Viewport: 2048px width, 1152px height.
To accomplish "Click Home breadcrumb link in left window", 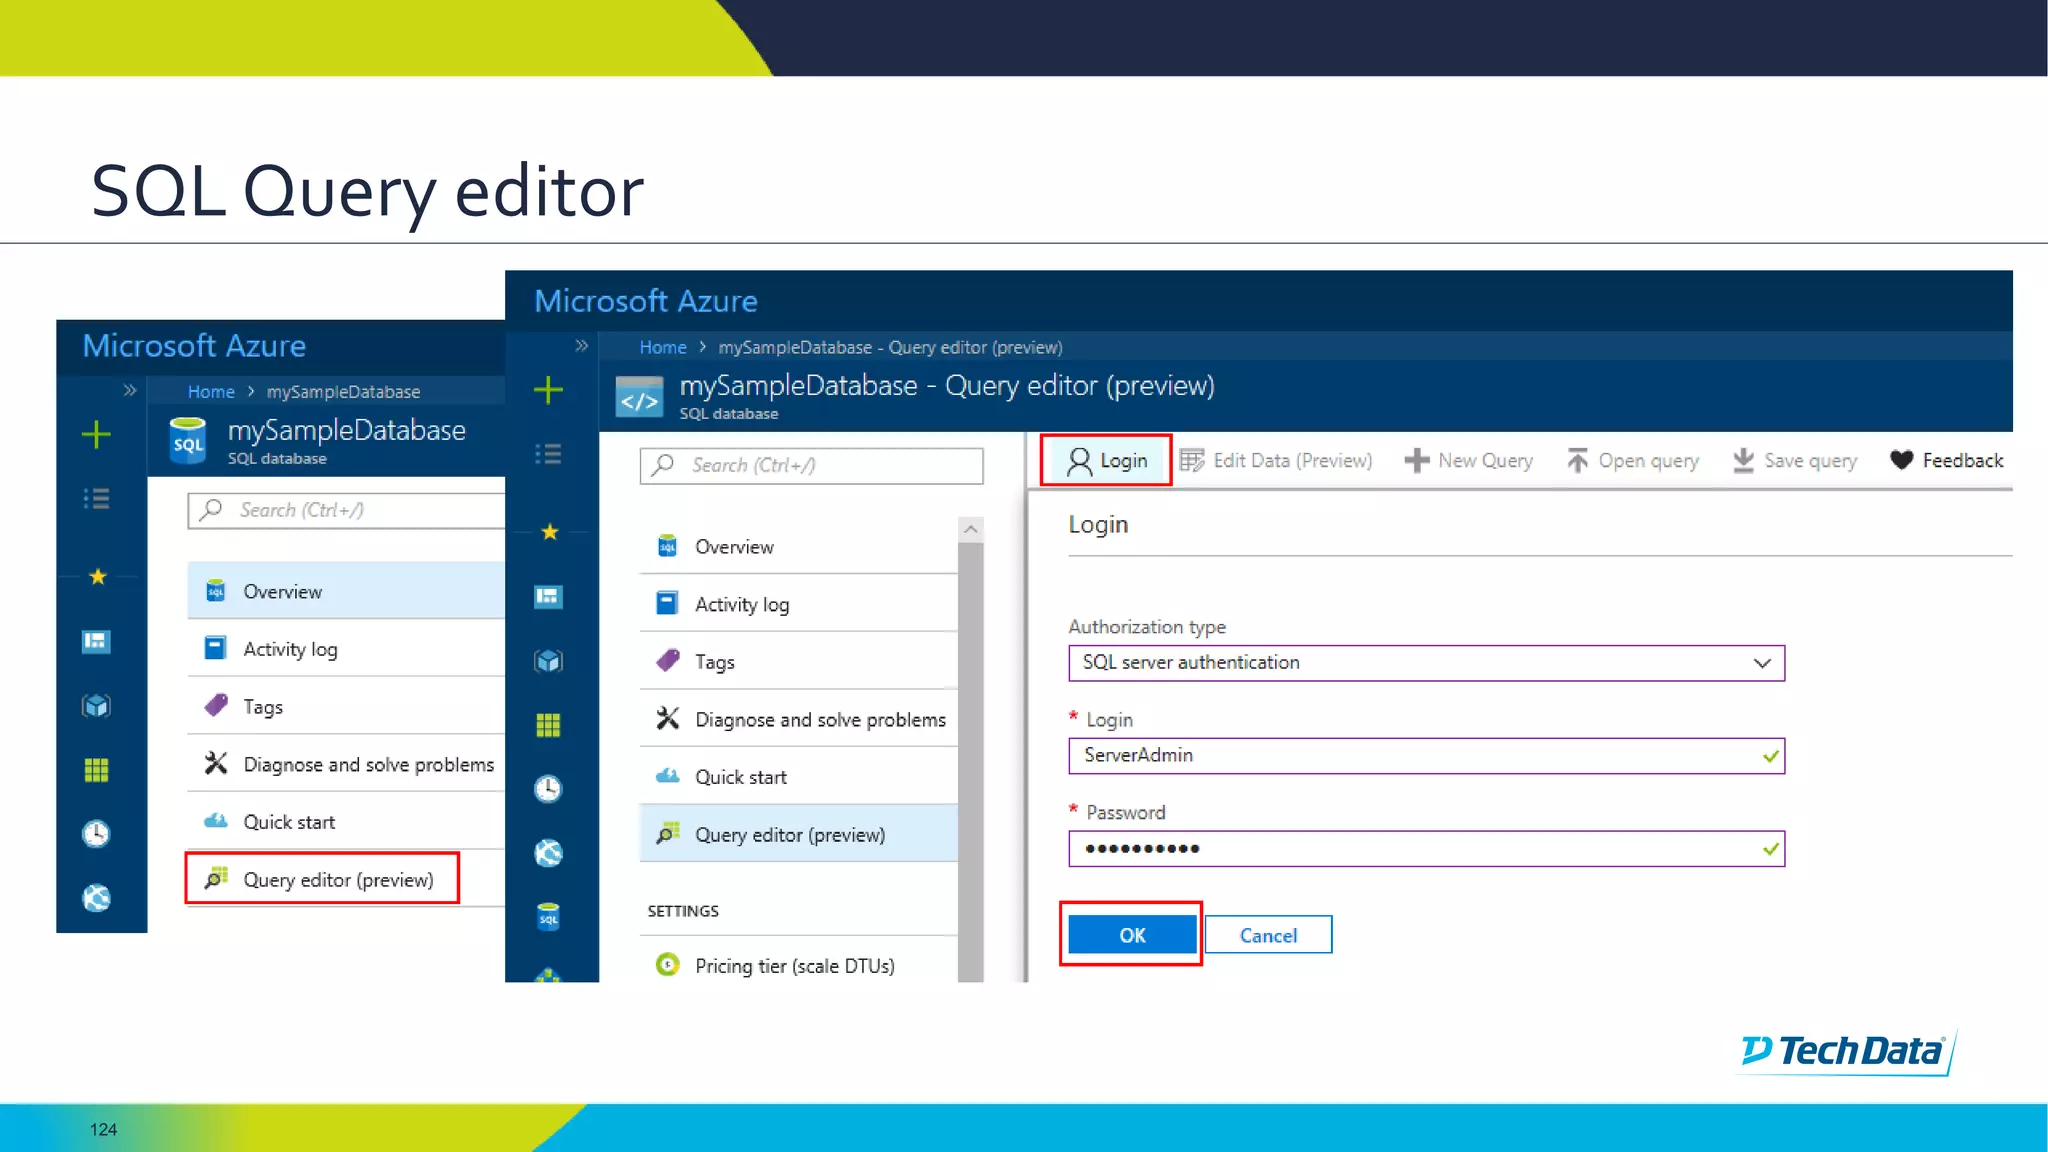I will pyautogui.click(x=211, y=391).
